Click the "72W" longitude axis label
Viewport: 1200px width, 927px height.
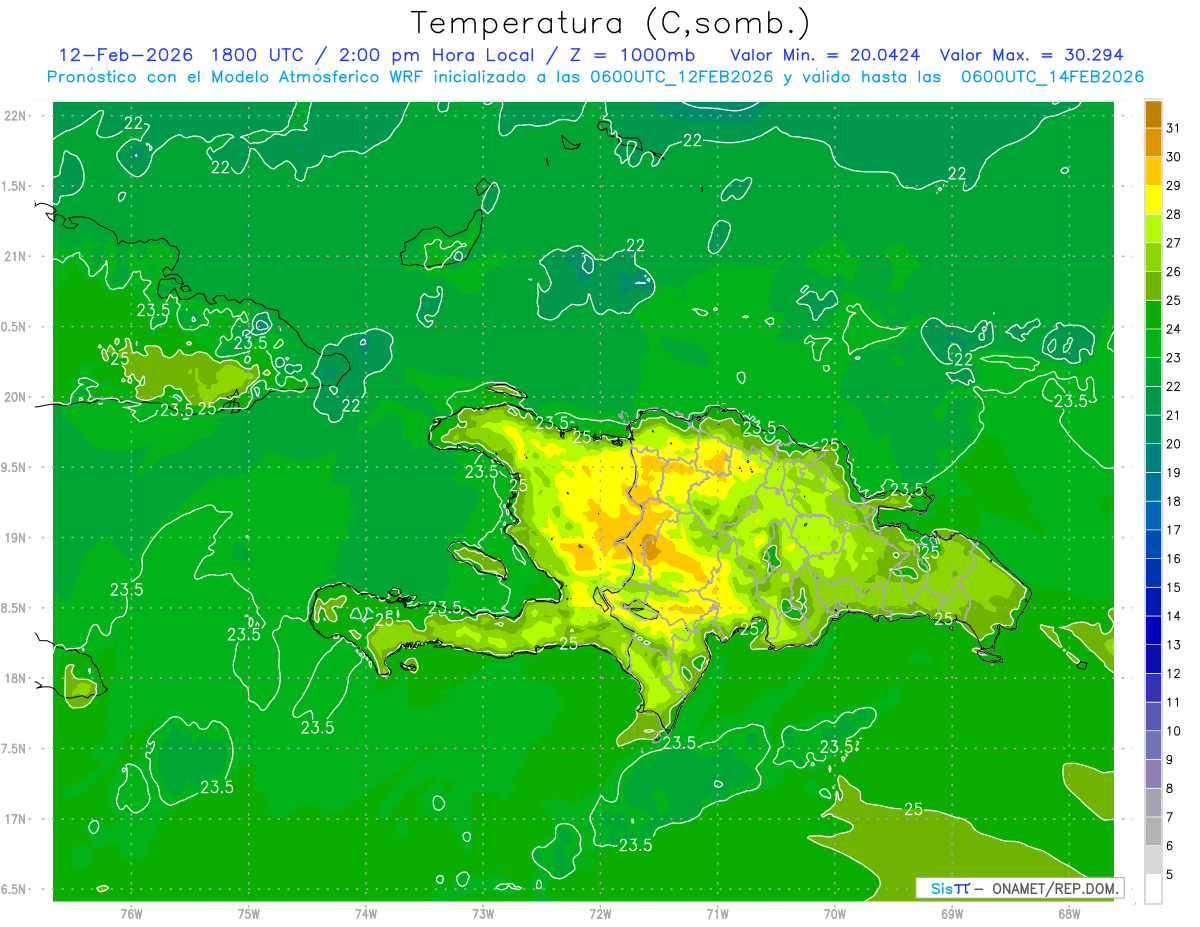(x=600, y=913)
